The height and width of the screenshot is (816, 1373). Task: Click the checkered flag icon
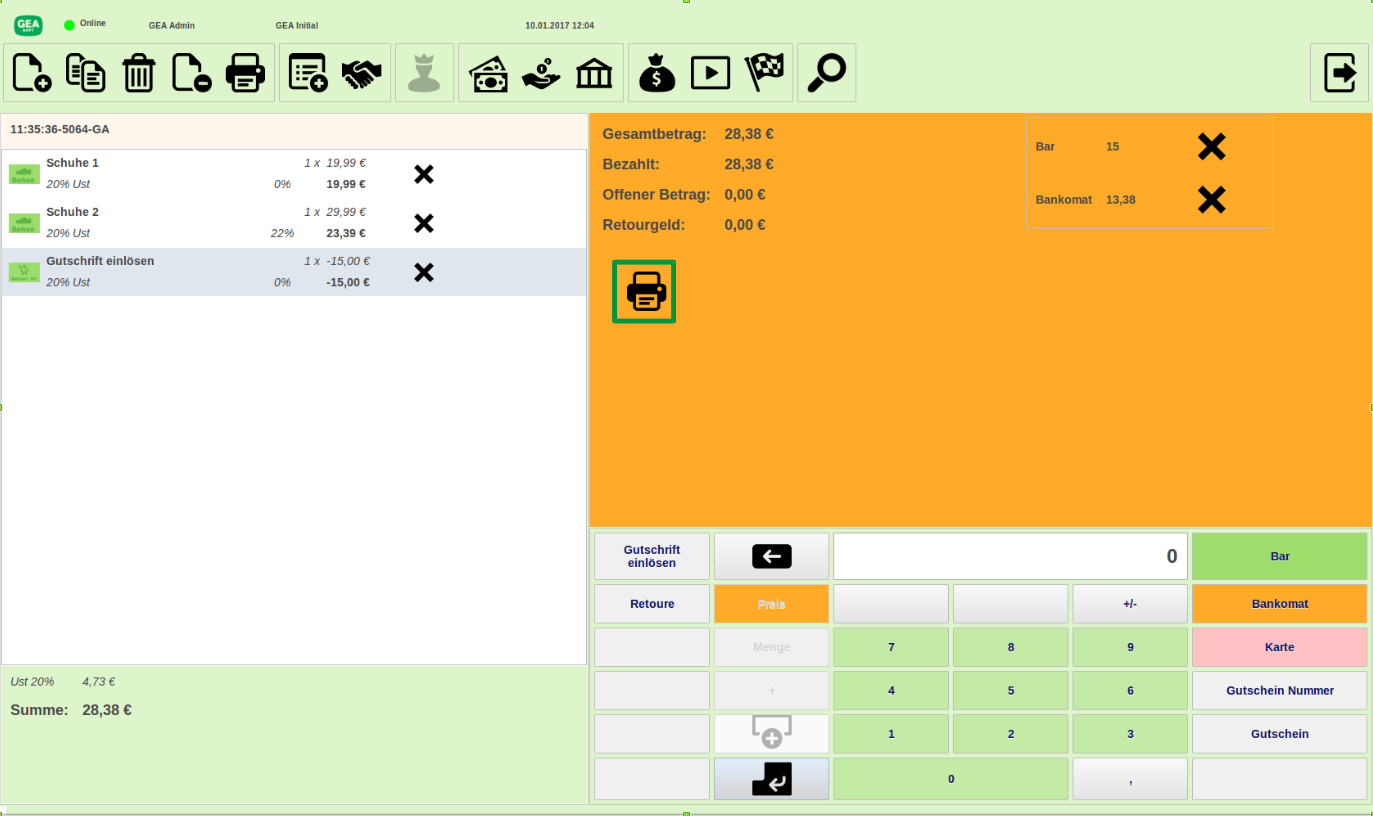(x=765, y=73)
